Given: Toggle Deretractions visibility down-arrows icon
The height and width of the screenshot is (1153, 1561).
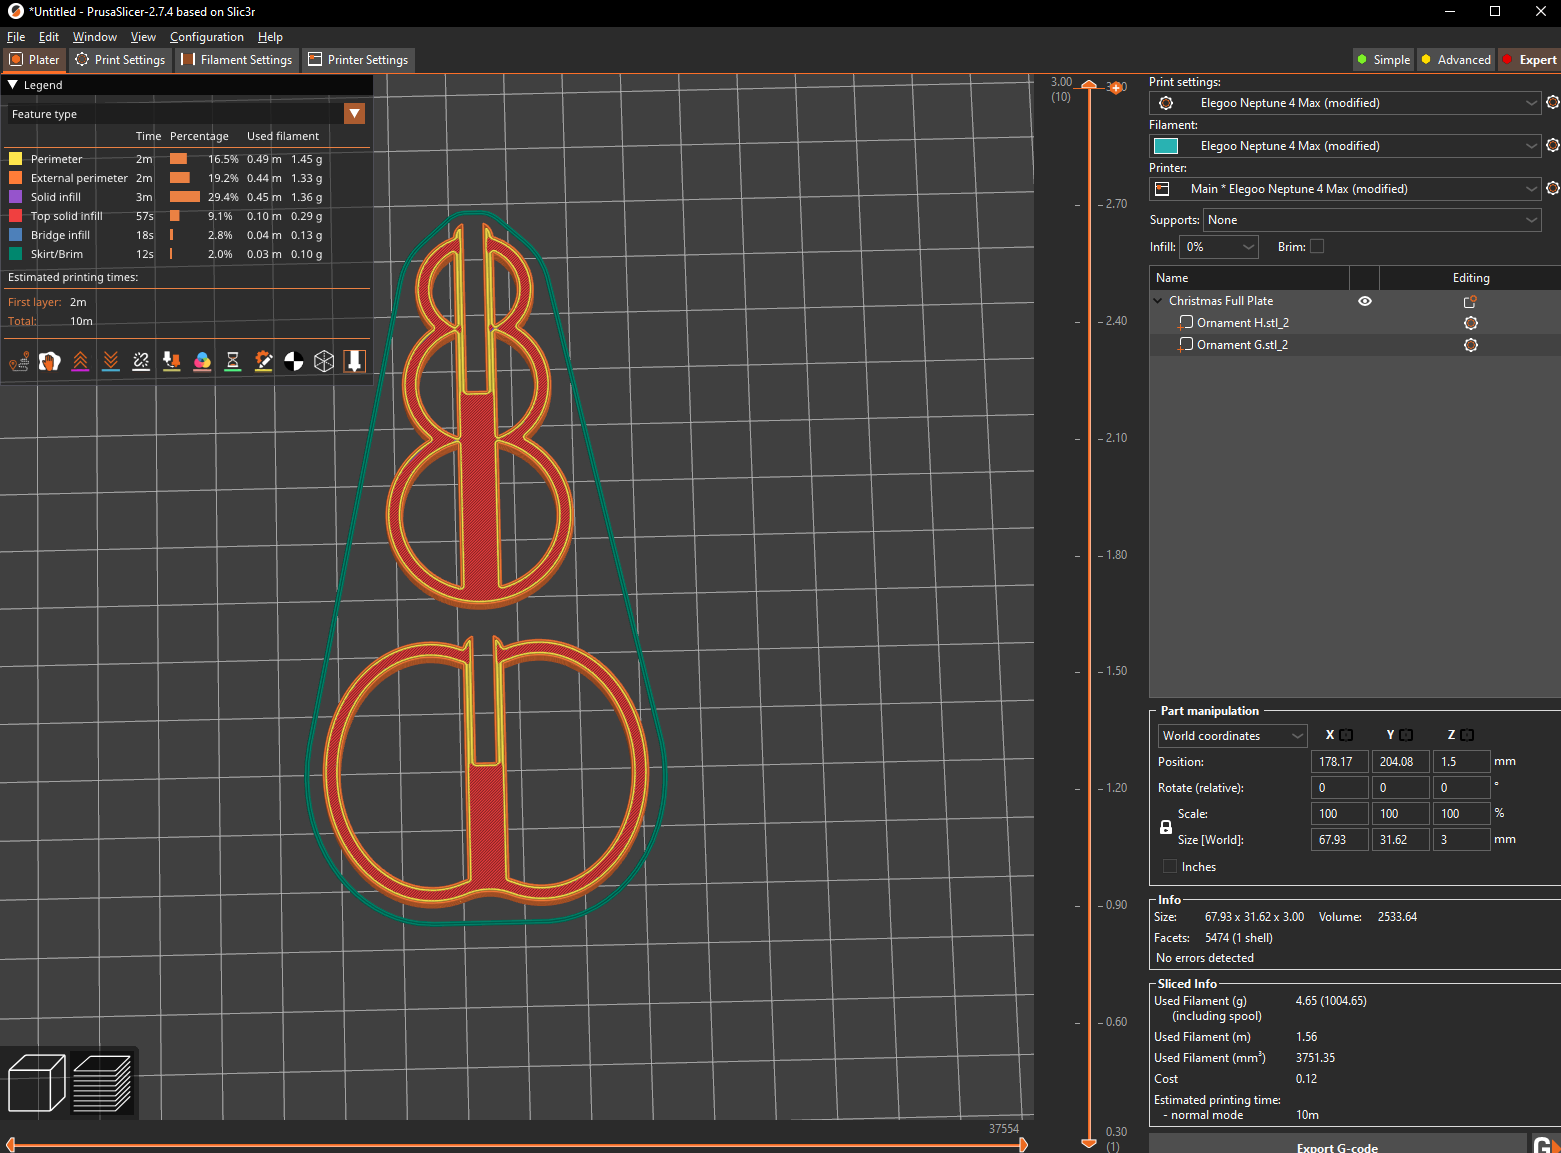Looking at the screenshot, I should coord(111,362).
